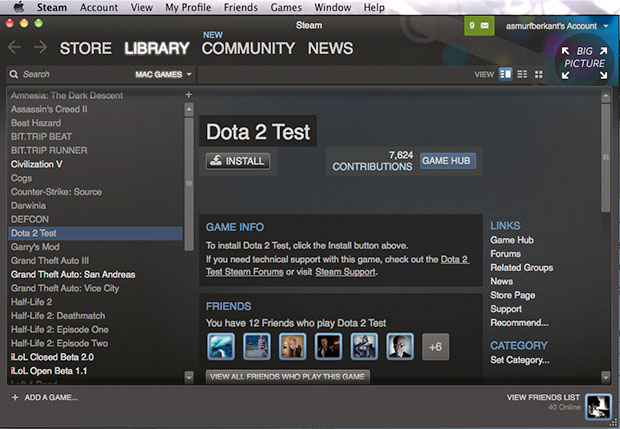The width and height of the screenshot is (620, 429).
Task: Open the Friends menu
Action: click(240, 7)
